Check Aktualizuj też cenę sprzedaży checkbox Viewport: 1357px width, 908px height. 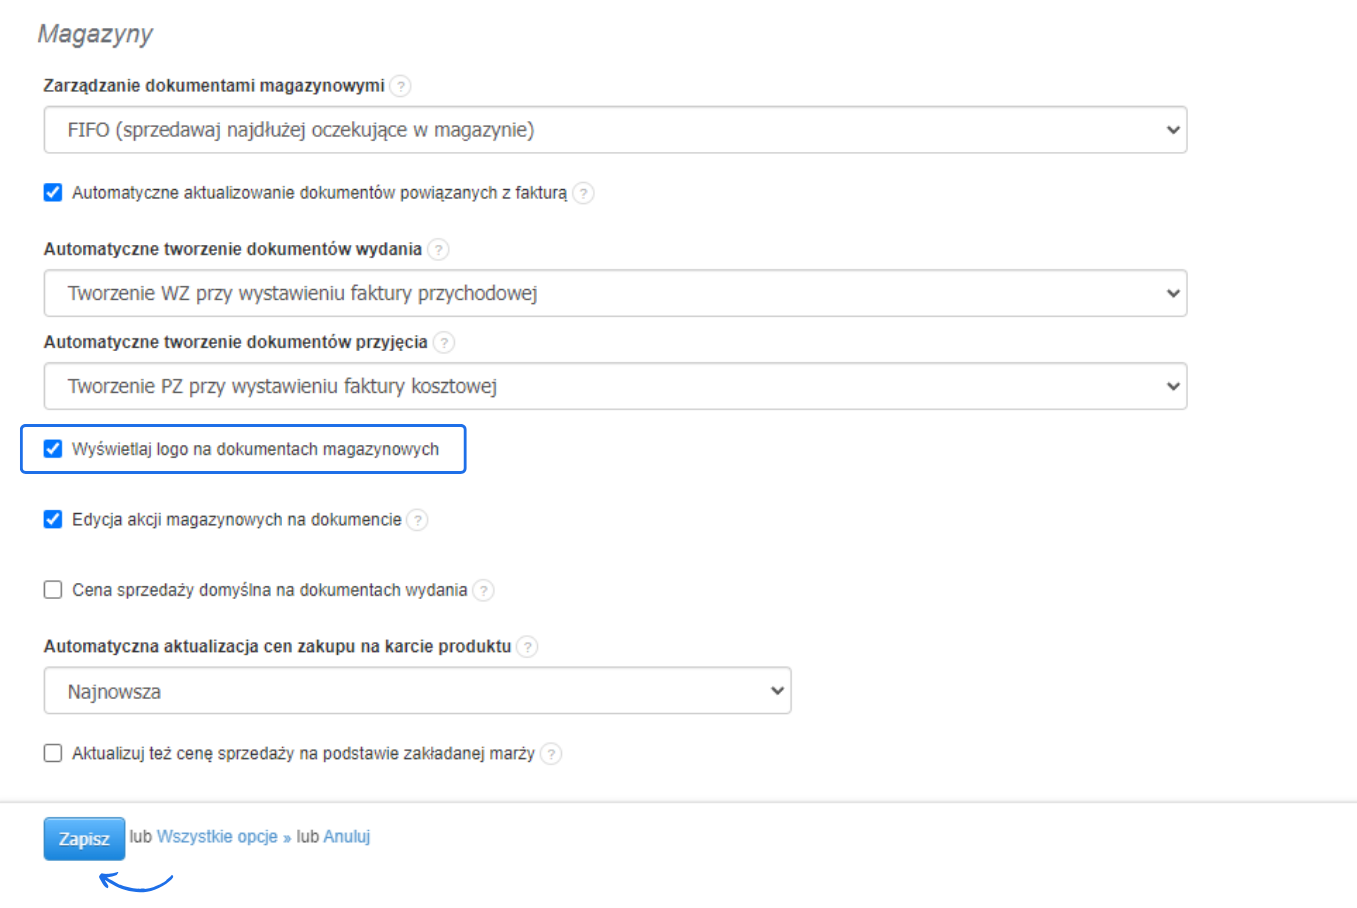(x=53, y=753)
